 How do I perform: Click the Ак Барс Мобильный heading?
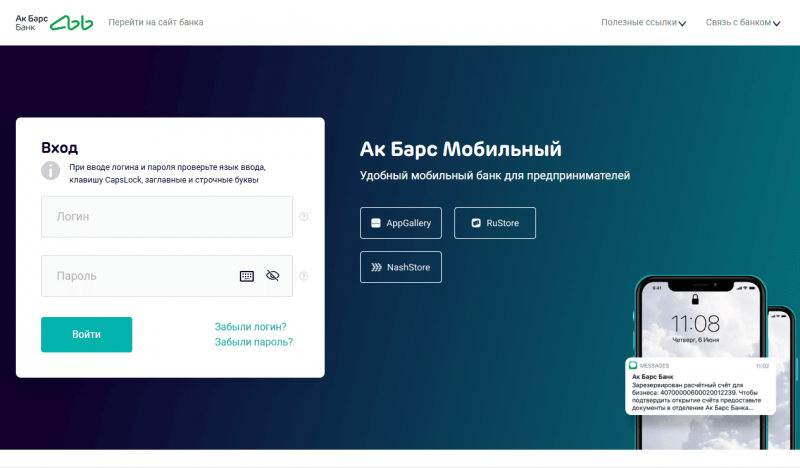click(x=461, y=150)
